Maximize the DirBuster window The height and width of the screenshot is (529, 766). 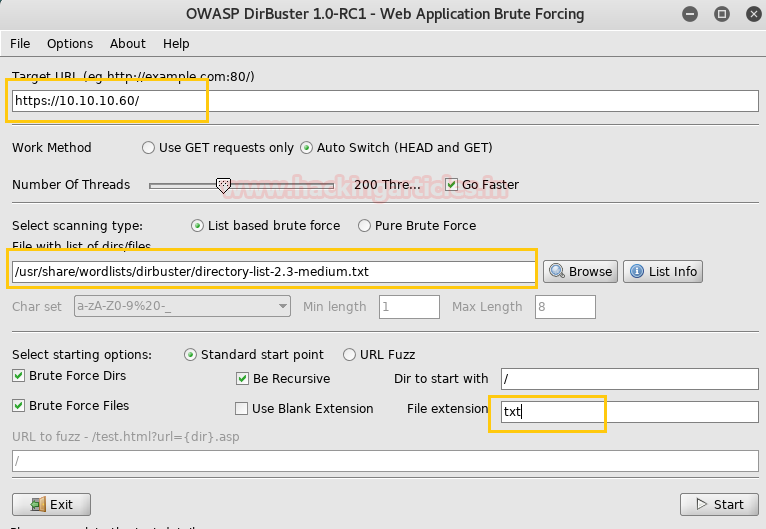click(x=722, y=14)
